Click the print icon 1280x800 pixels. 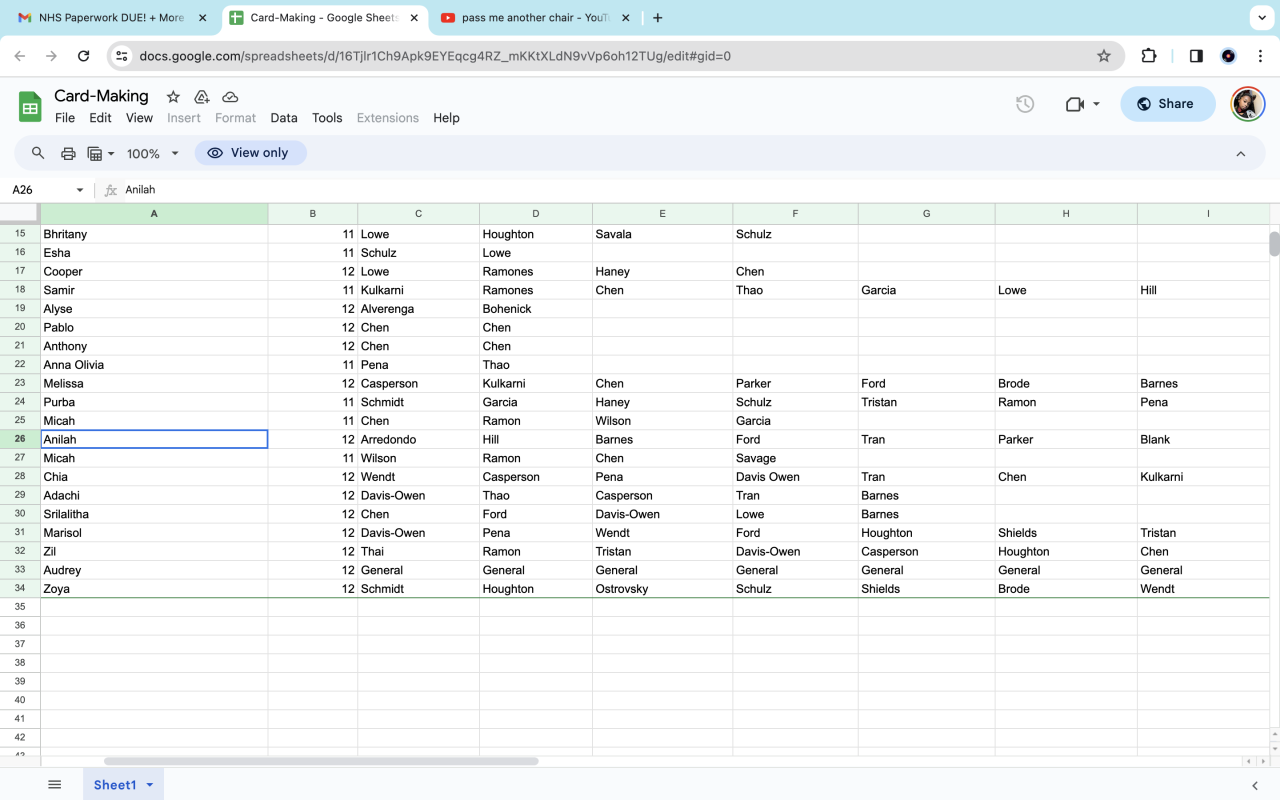coord(68,153)
